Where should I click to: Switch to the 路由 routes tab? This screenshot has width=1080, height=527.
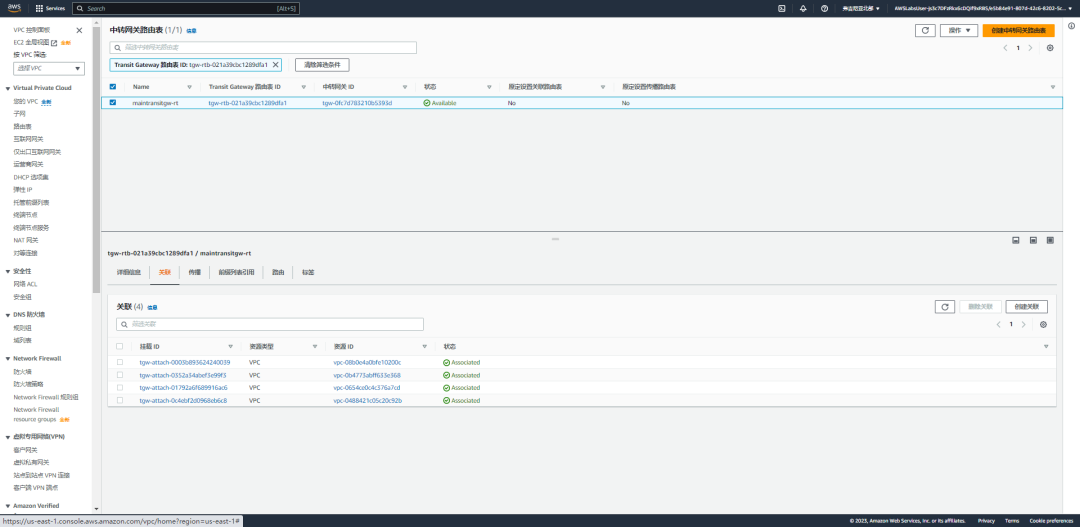click(x=278, y=273)
